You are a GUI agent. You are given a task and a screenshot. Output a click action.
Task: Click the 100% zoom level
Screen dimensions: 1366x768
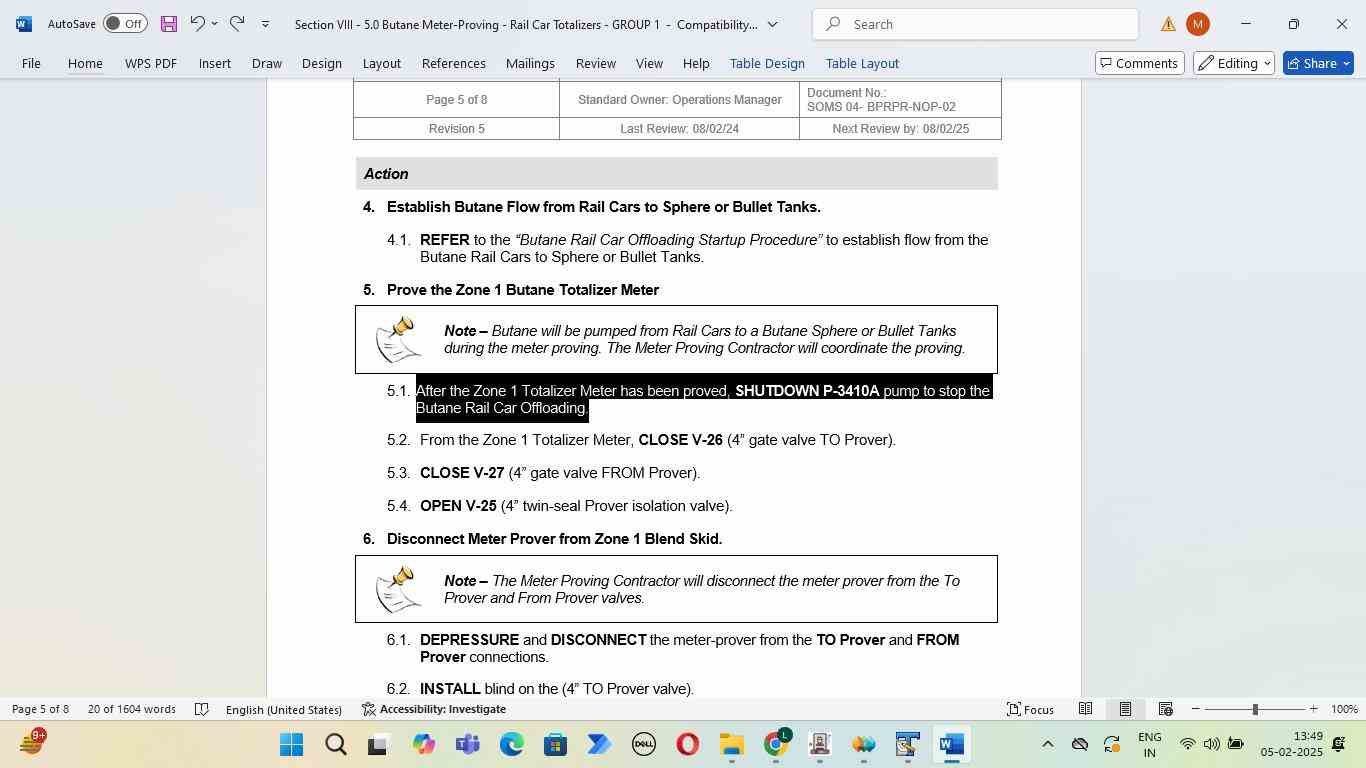click(x=1344, y=709)
